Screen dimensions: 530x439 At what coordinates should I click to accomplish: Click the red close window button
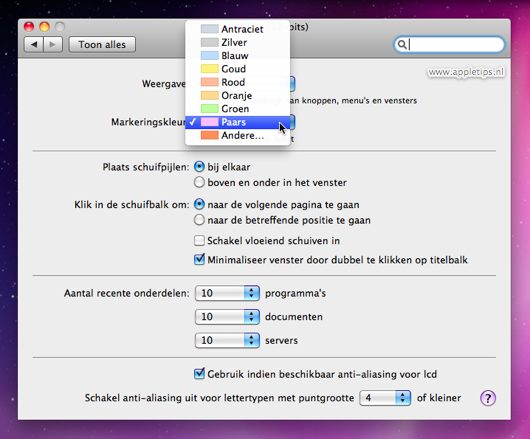click(29, 27)
